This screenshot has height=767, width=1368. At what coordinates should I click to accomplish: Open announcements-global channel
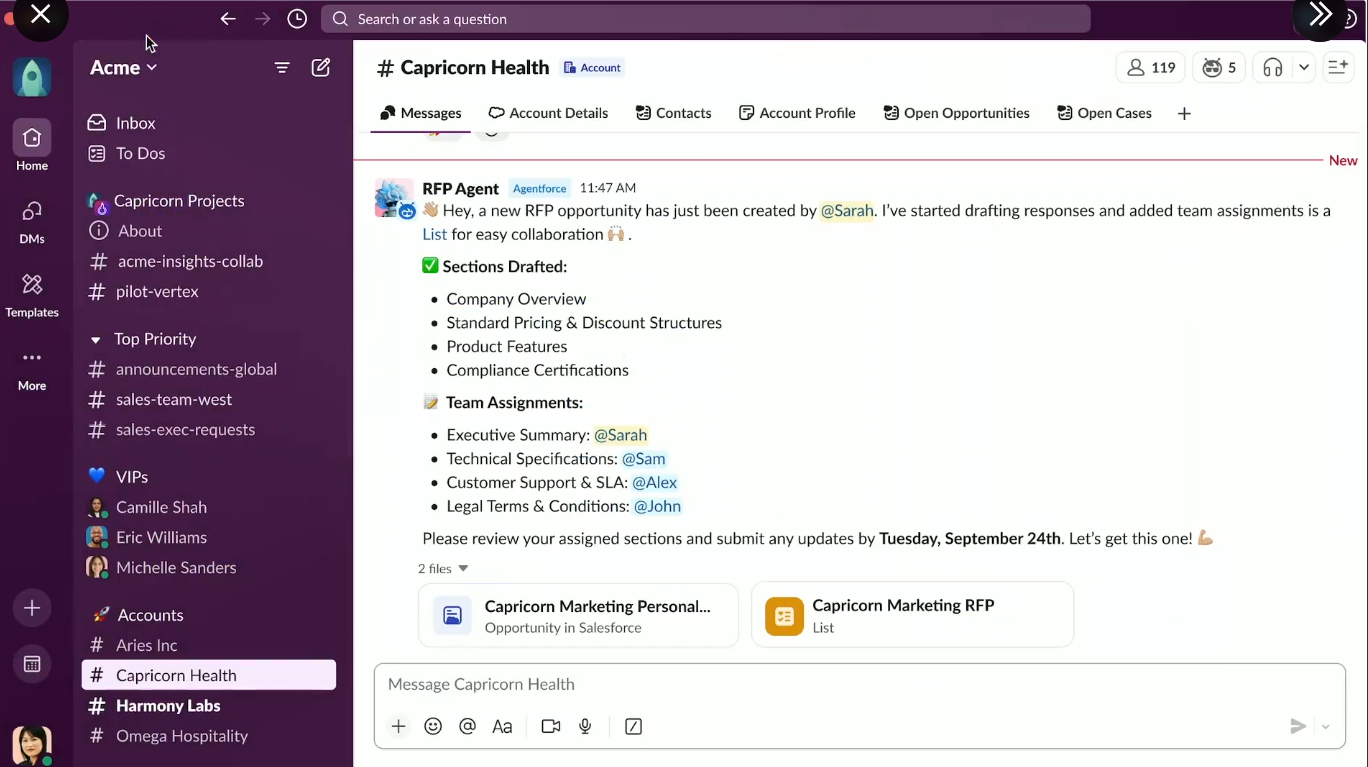tap(196, 369)
